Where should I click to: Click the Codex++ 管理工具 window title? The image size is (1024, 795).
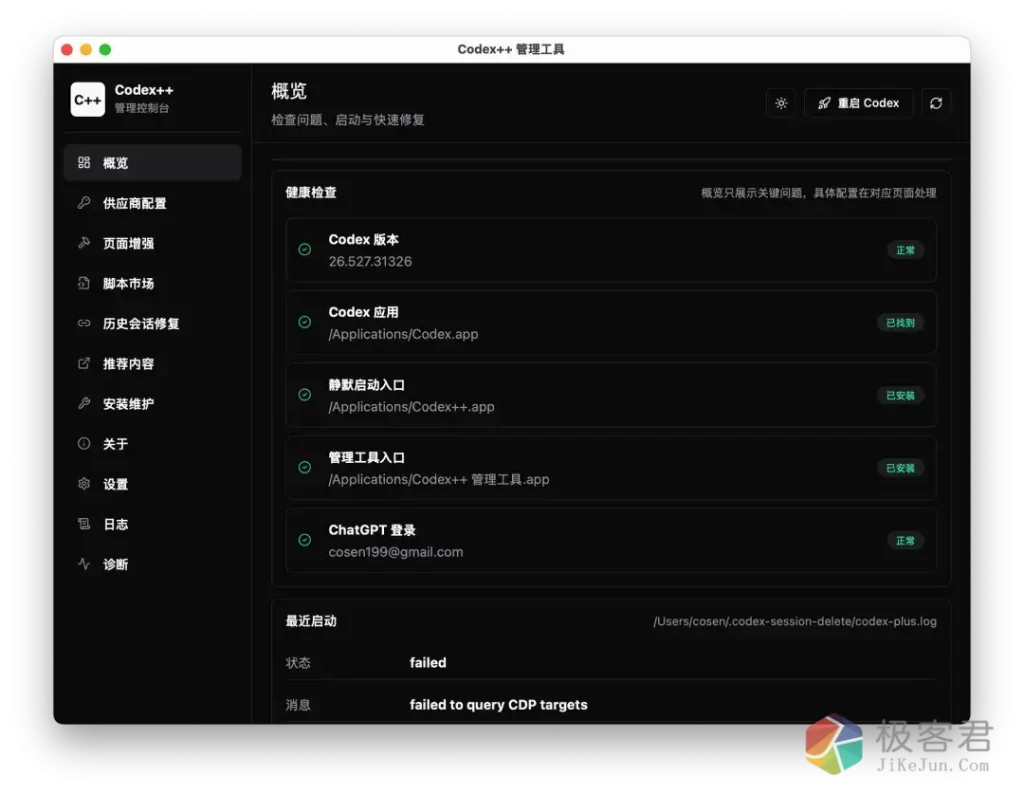(511, 50)
